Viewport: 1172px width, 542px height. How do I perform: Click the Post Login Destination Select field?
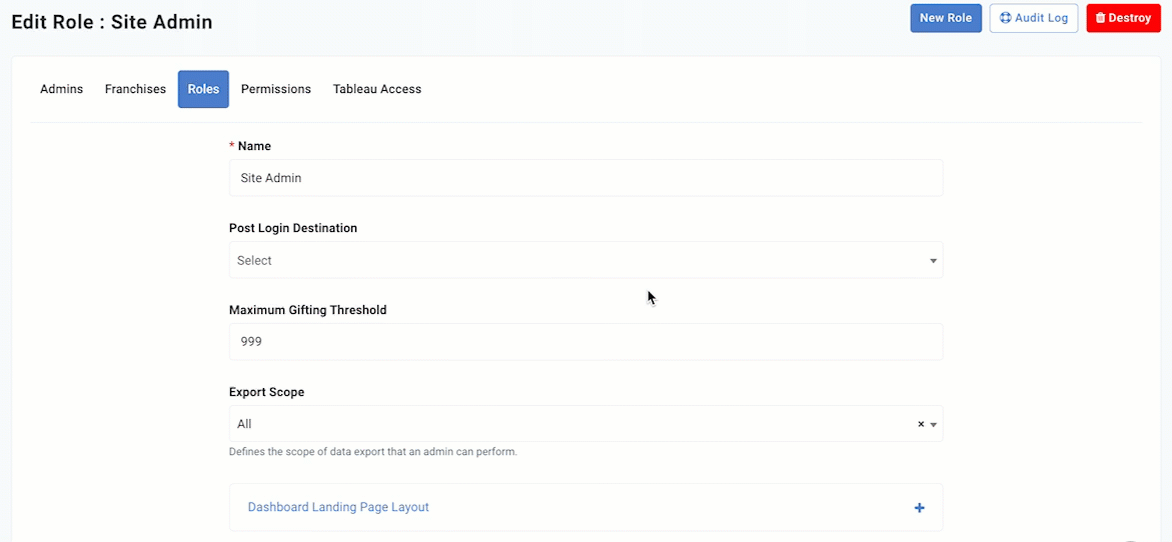click(x=585, y=260)
